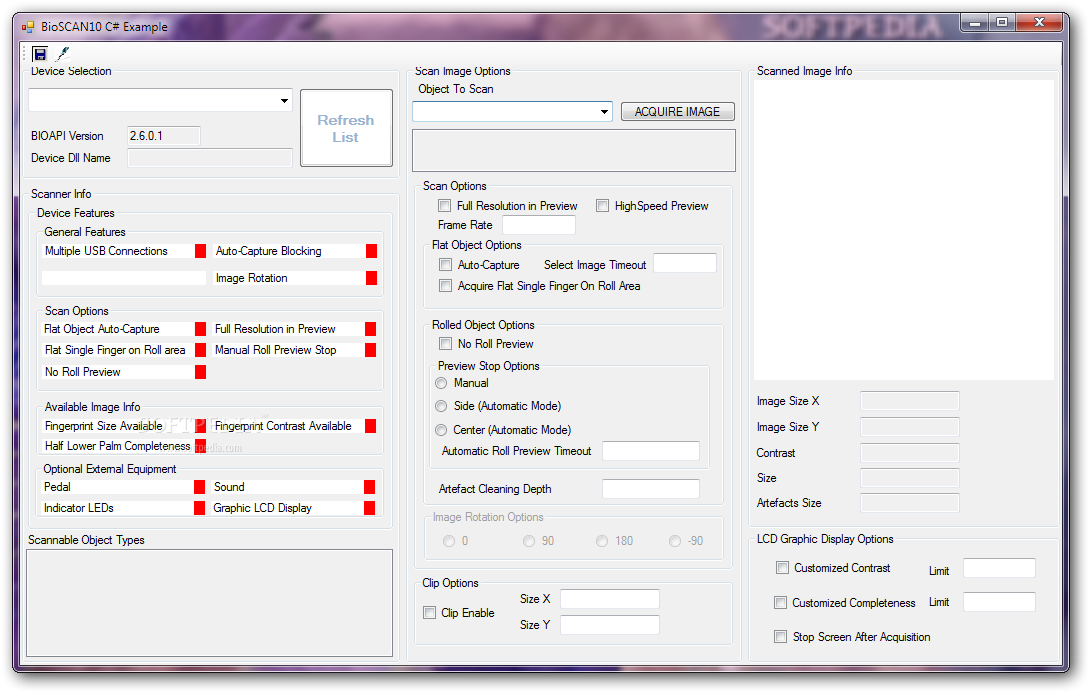This screenshot has width=1090, height=693.
Task: Click the BioSCAN10 title bar app icon
Action: point(28,27)
